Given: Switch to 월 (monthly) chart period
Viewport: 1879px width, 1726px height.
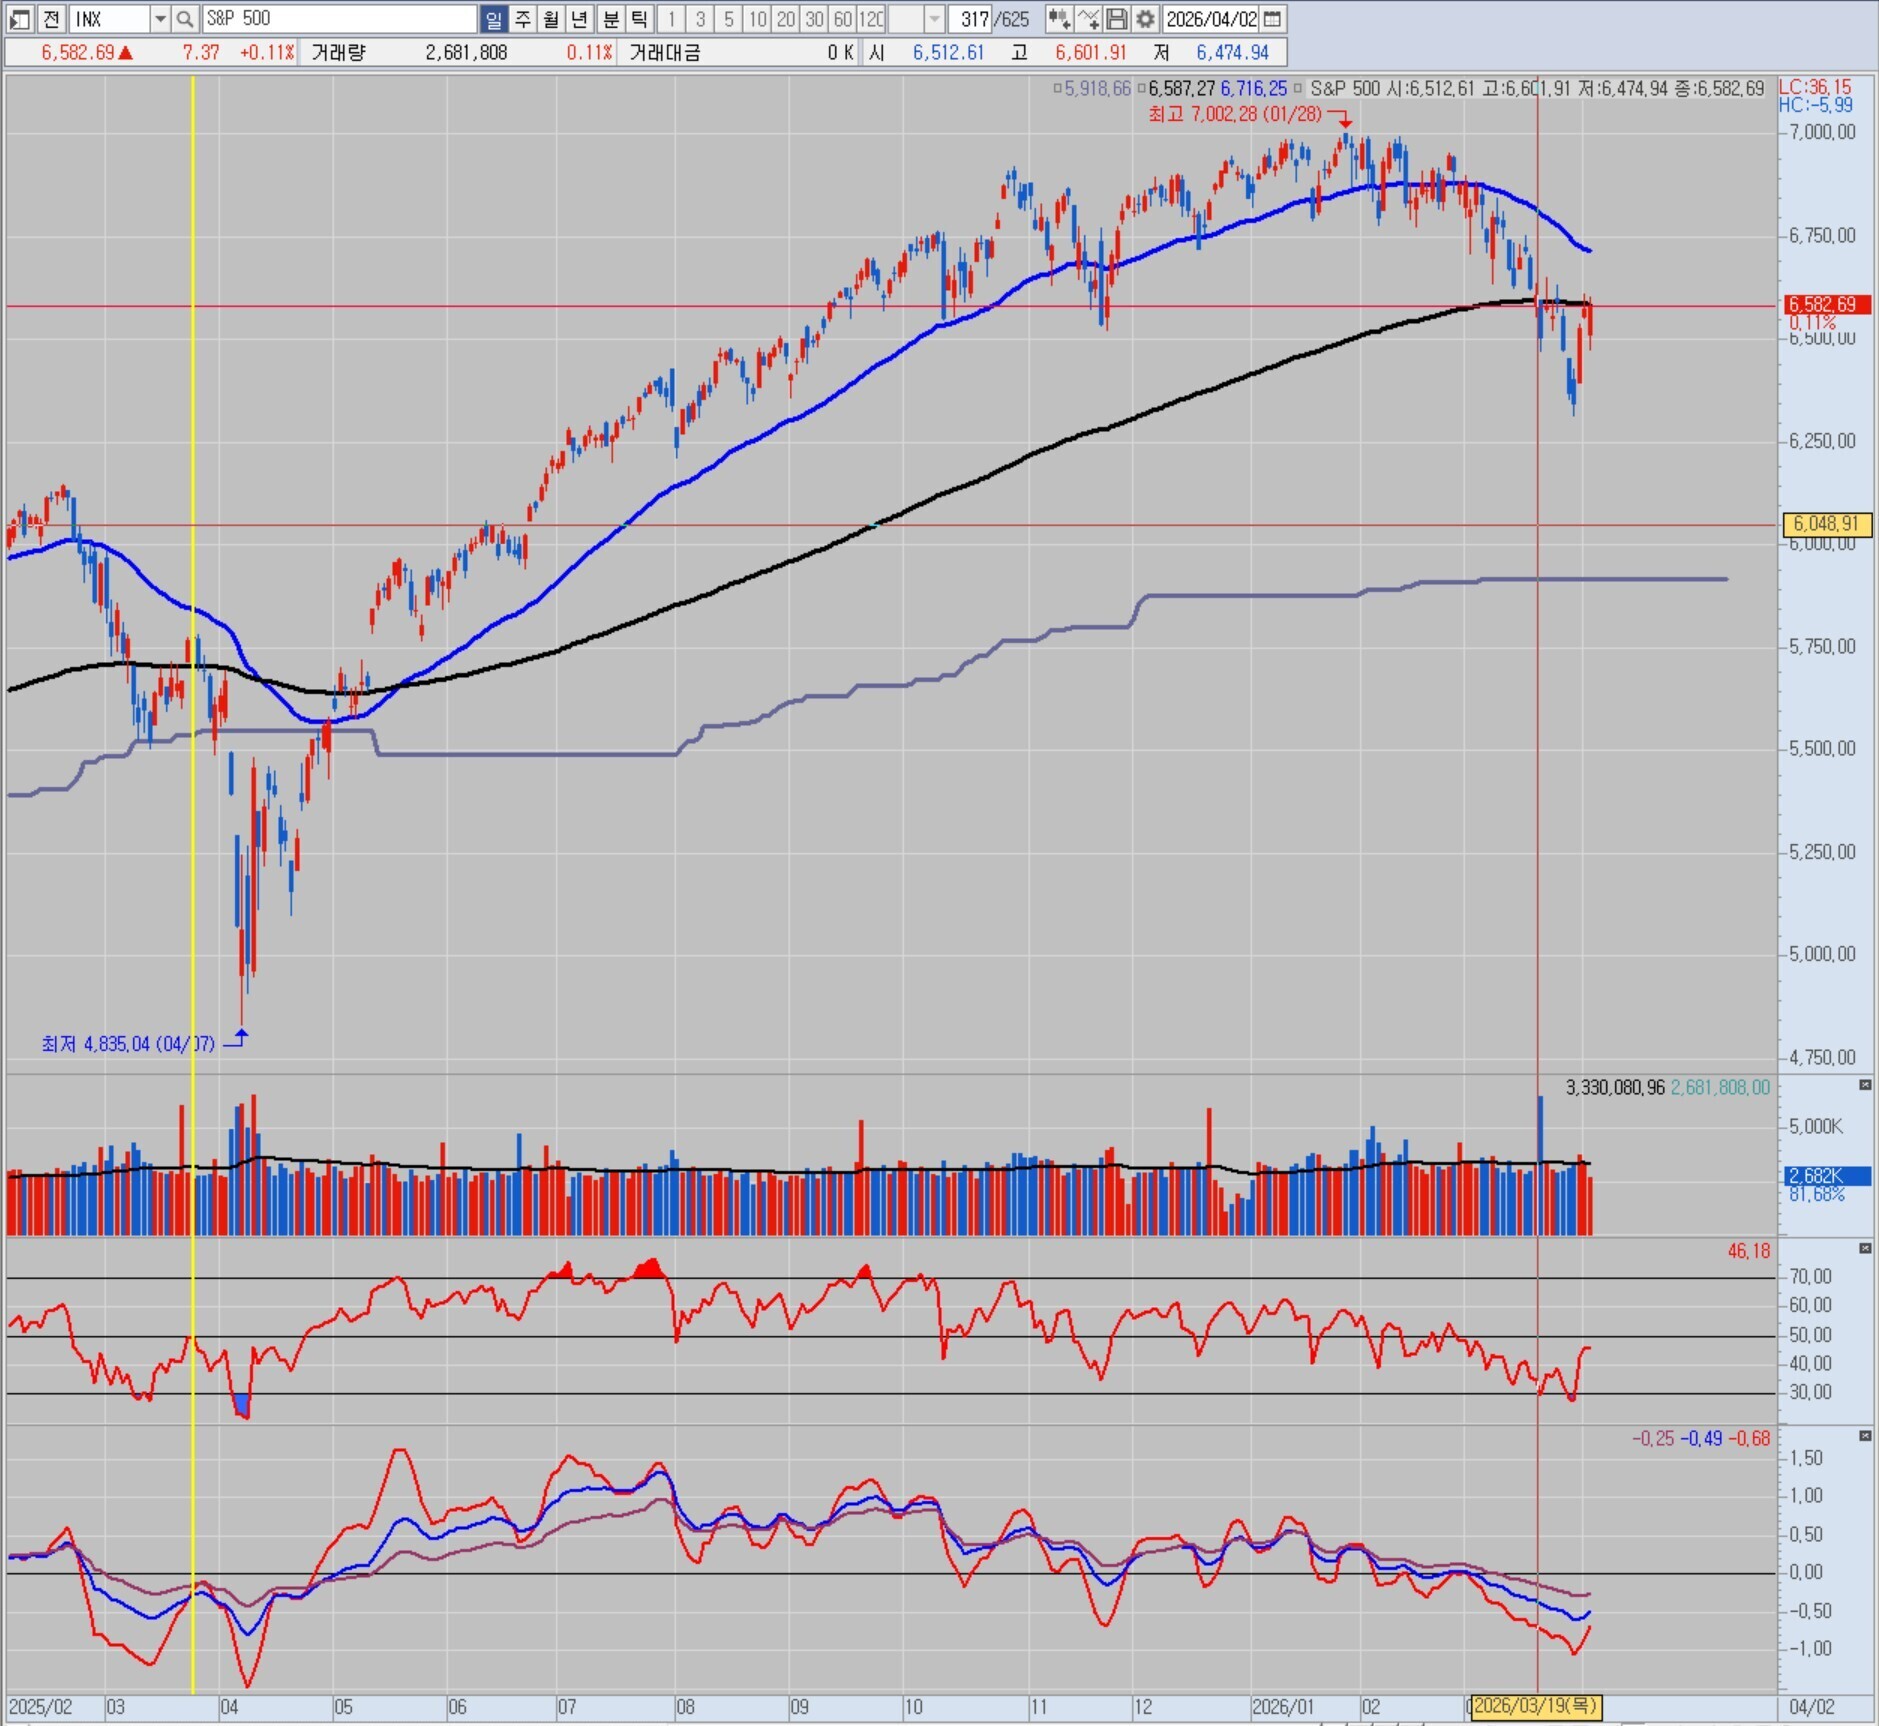Looking at the screenshot, I should tap(551, 18).
